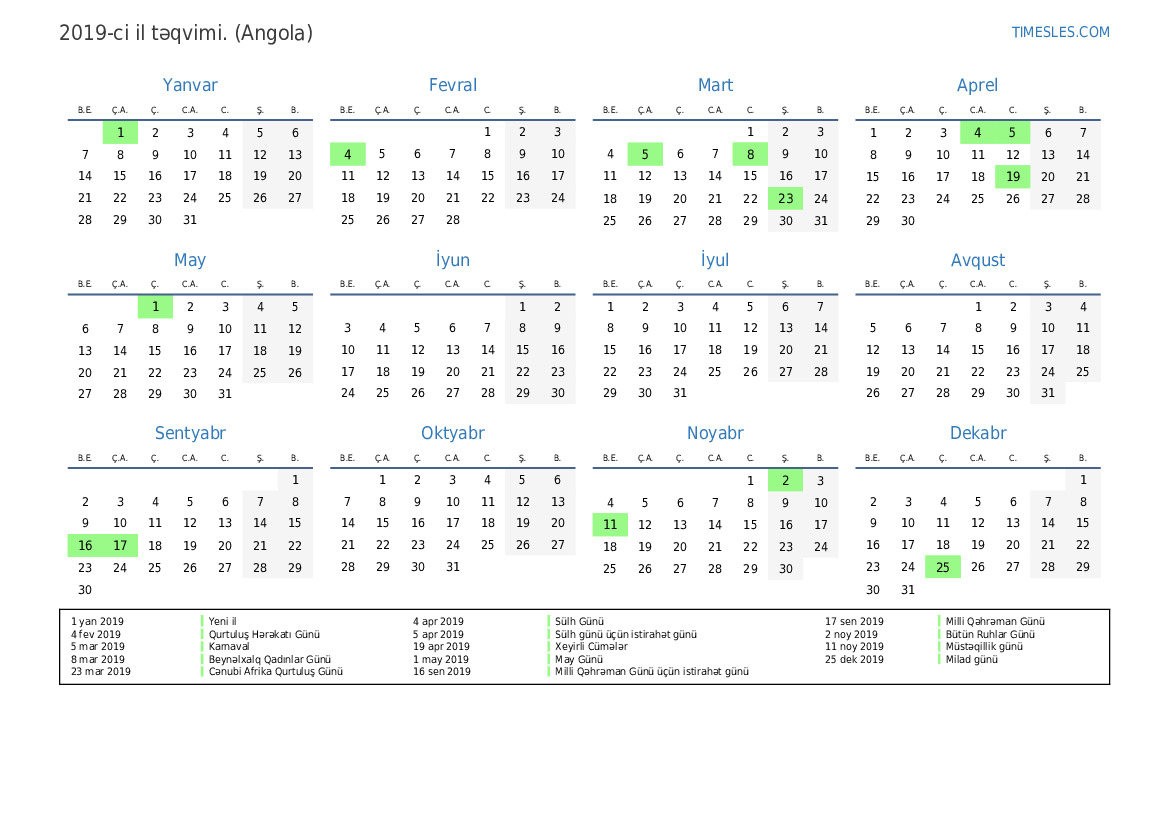The width and height of the screenshot is (1169, 827).
Task: Click the calendar title '2019-ci il təqvimi. (Angola)'
Action: point(186,33)
